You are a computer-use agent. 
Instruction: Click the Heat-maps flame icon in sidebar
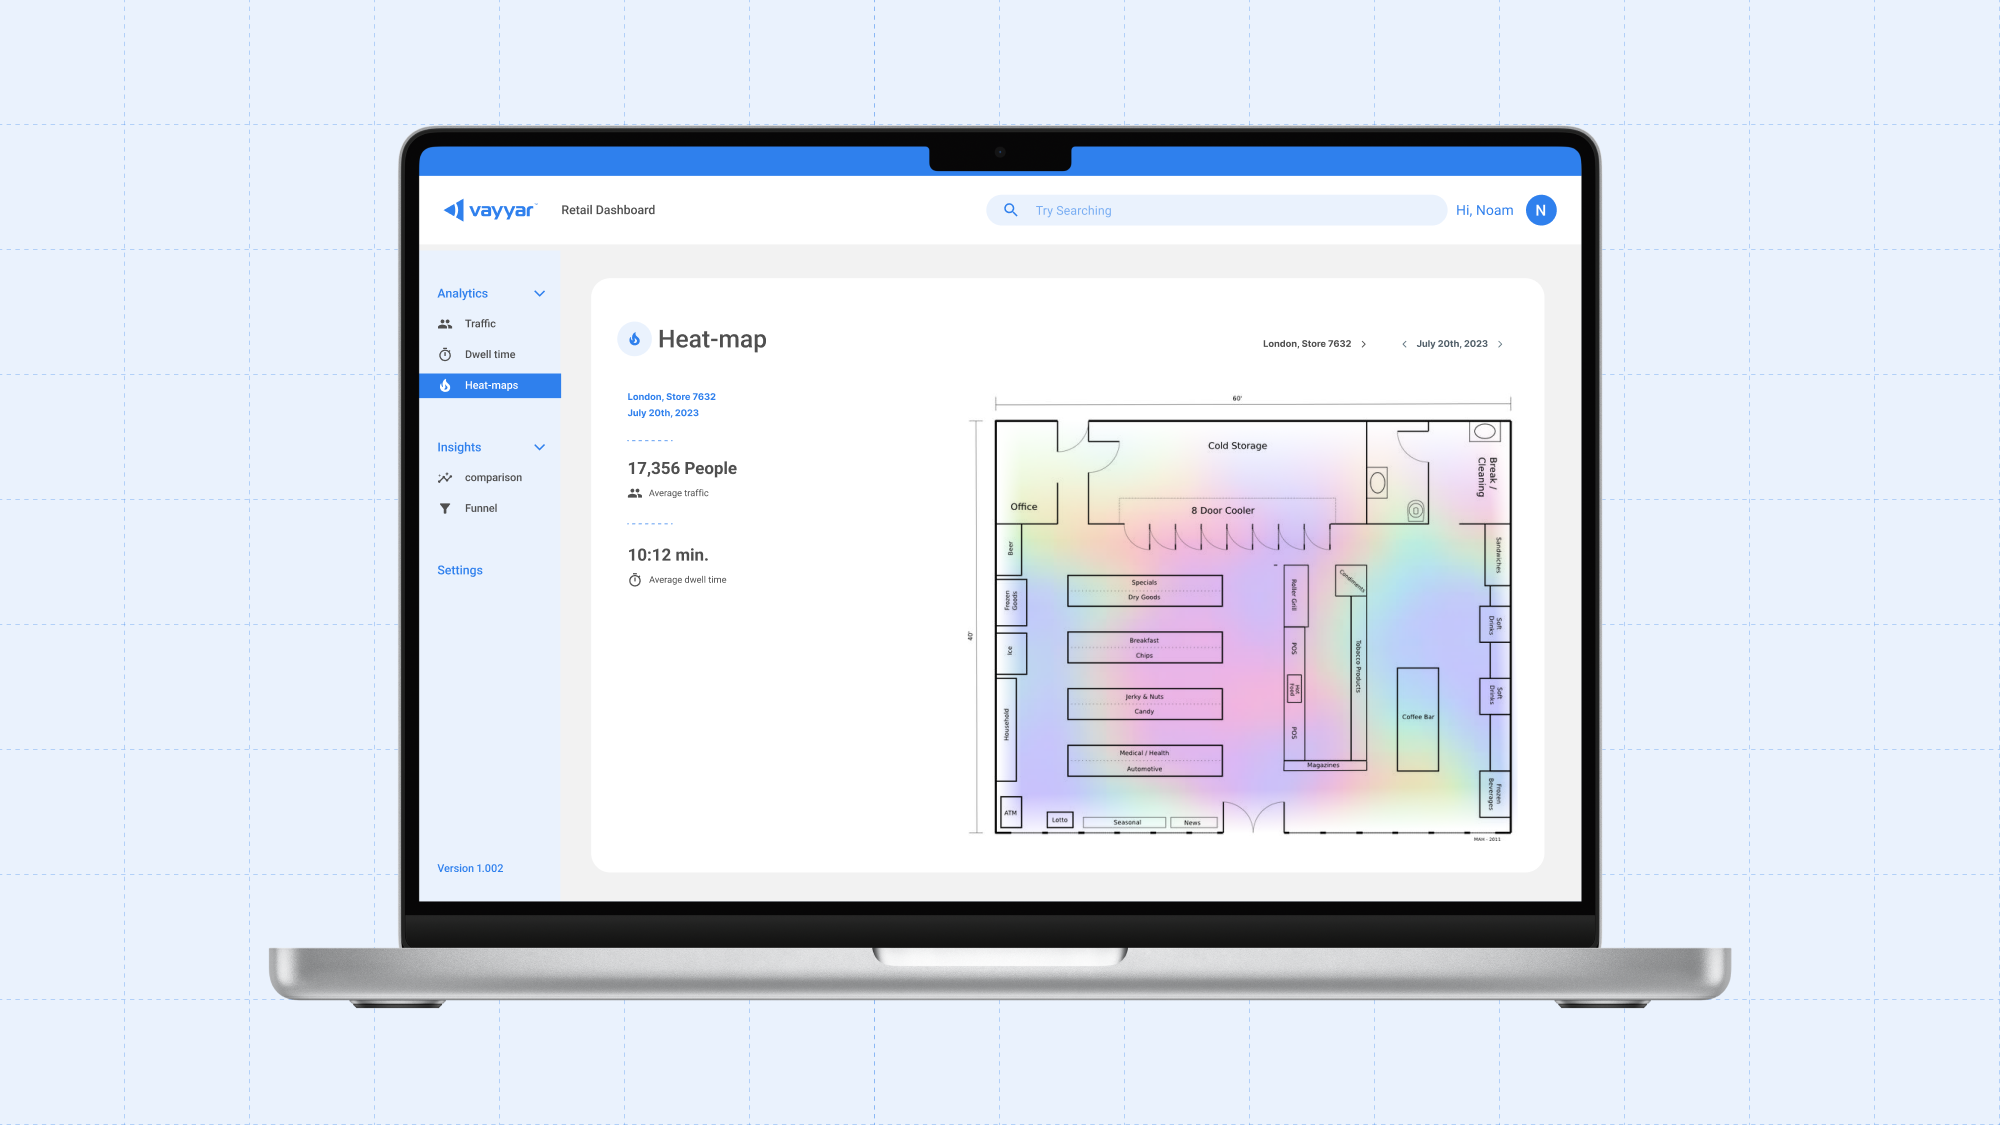pos(445,386)
